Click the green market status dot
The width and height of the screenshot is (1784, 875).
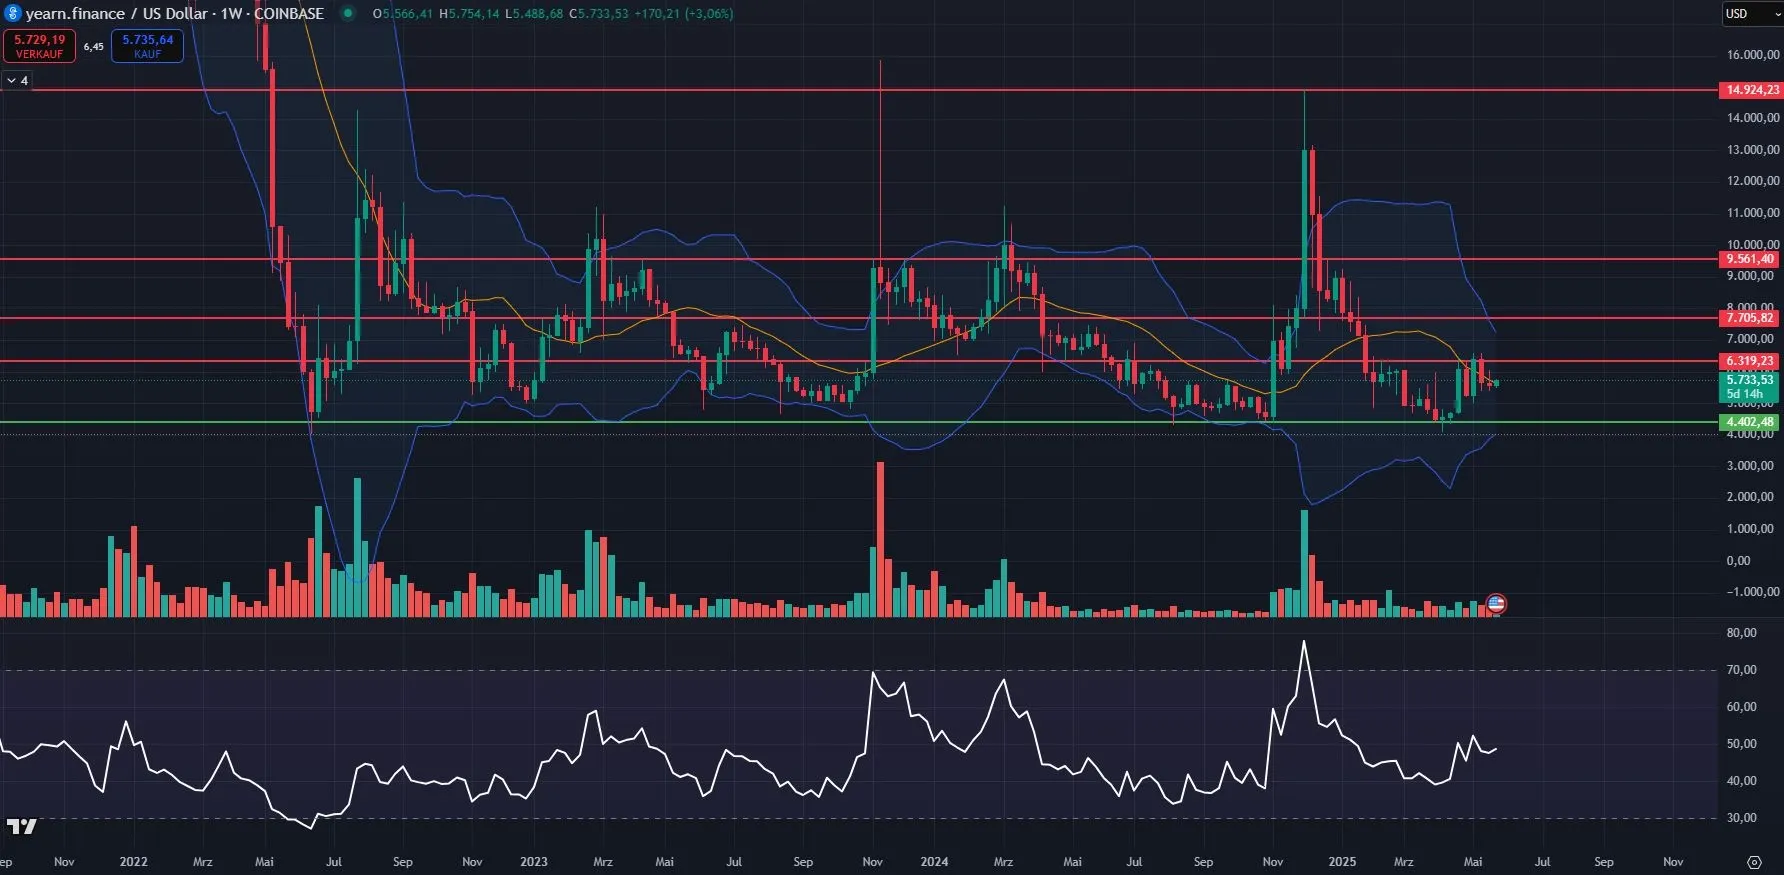tap(348, 14)
